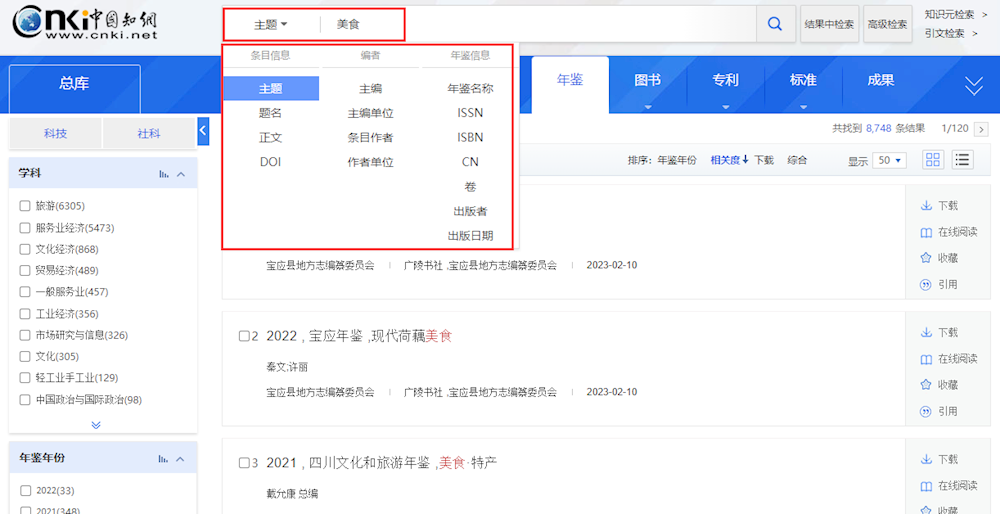Switch to list view icon
Viewport: 1000px width, 514px height.
[x=962, y=160]
